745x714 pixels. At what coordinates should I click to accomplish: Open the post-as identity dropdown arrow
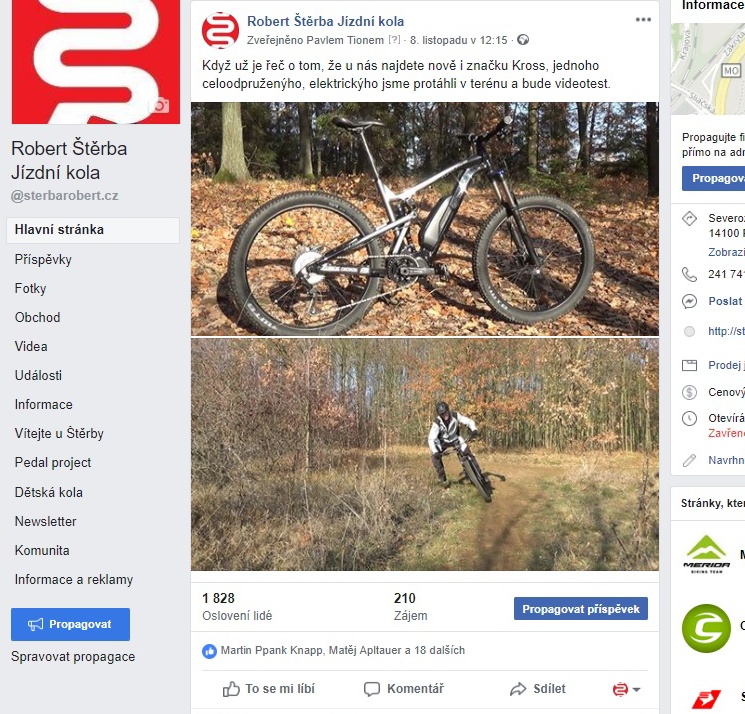(x=637, y=689)
